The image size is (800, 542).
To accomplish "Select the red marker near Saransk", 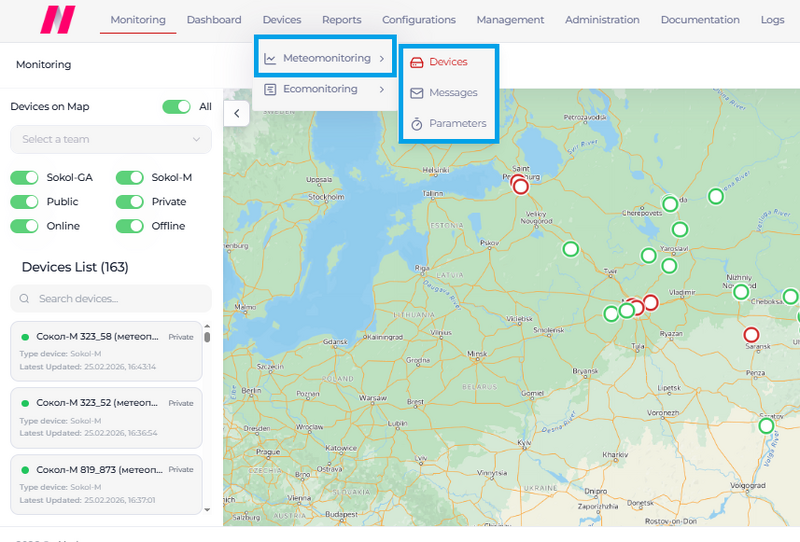I will (751, 335).
